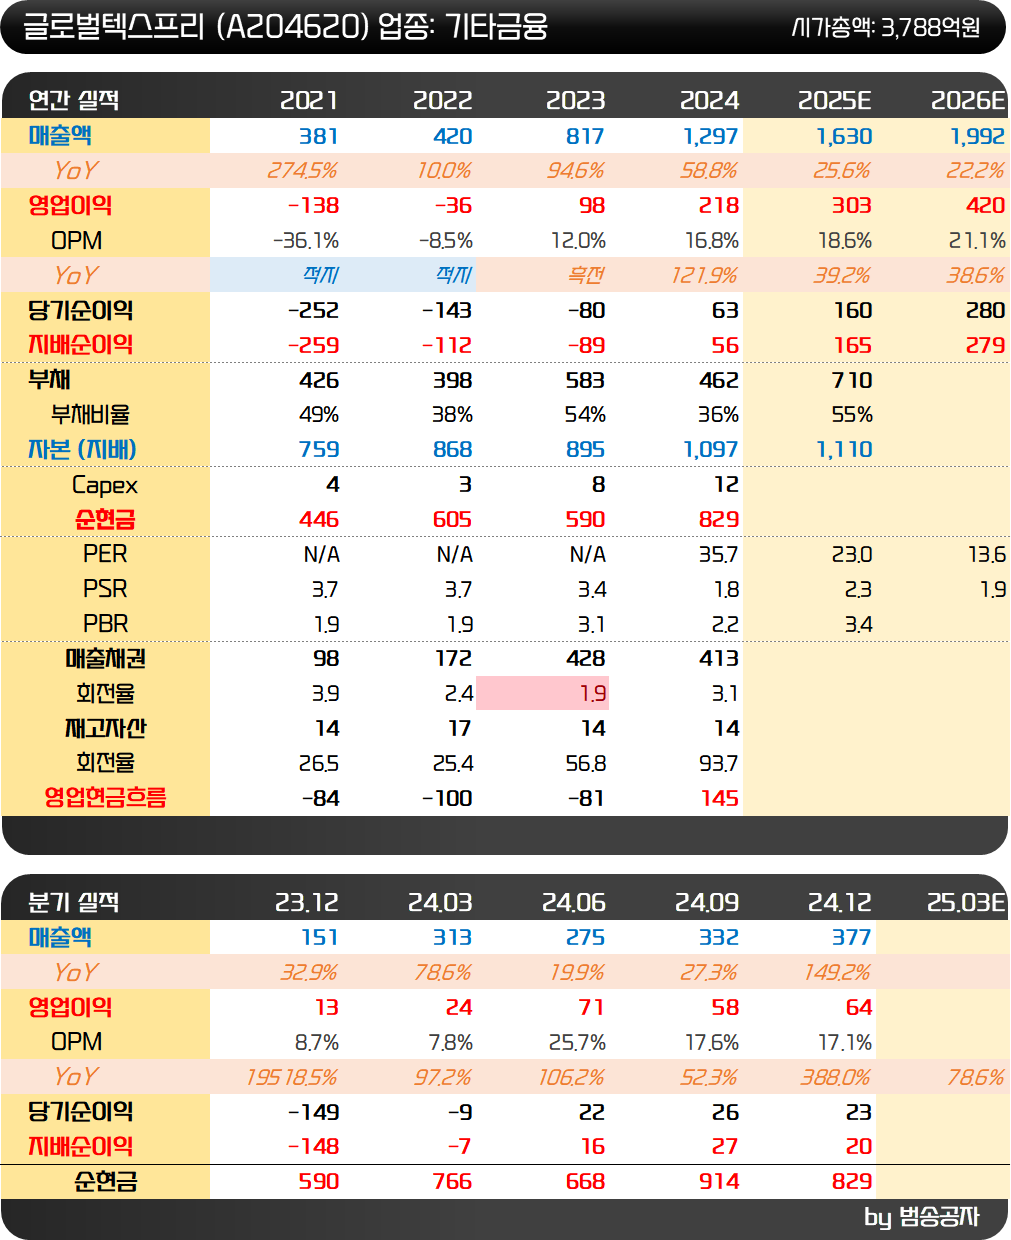1011x1240 pixels.
Task: Click the quarterly 매출액 value 313
Action: pos(452,937)
